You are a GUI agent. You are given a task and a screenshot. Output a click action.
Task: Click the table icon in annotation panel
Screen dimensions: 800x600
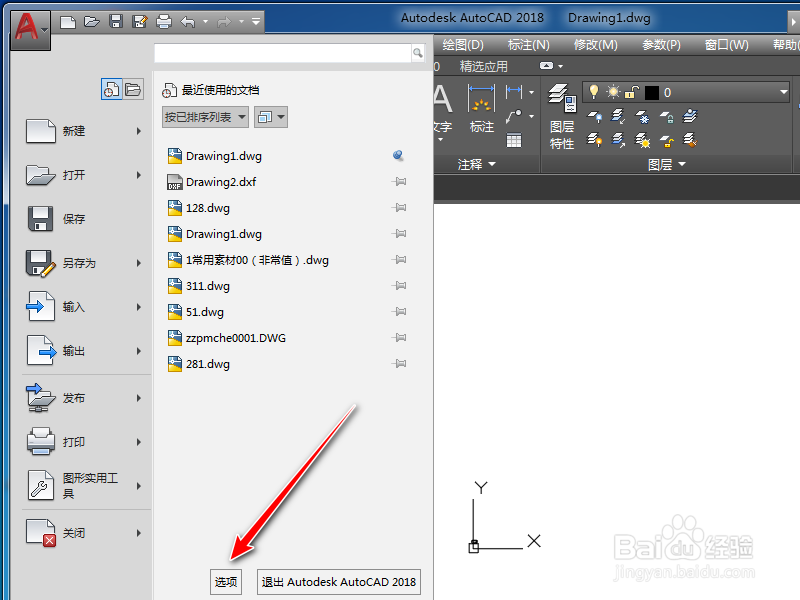point(514,140)
